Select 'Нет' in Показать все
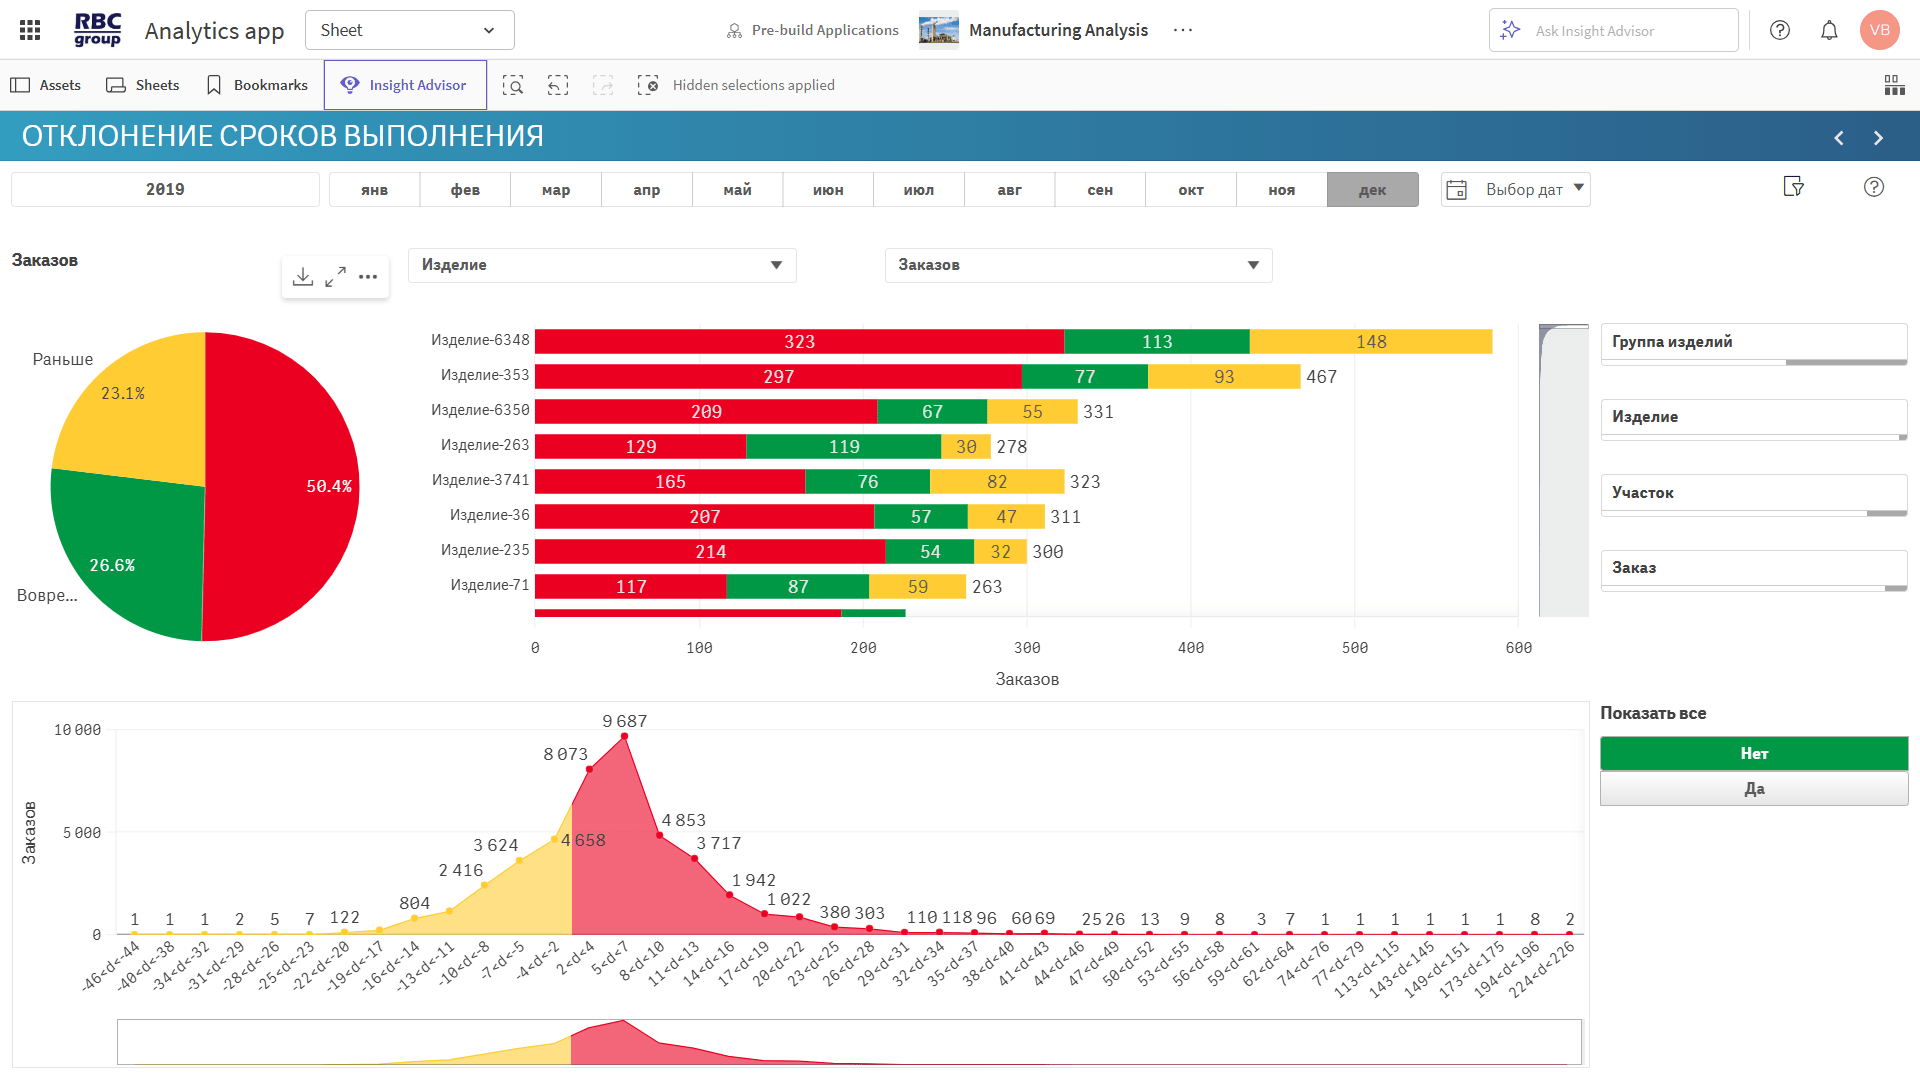This screenshot has width=1920, height=1080. [1753, 754]
